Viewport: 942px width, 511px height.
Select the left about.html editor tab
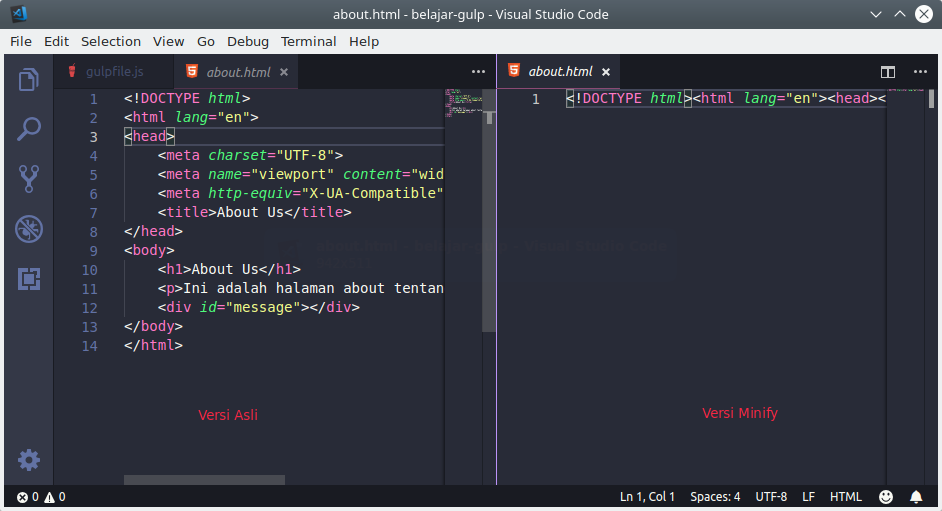coord(236,71)
